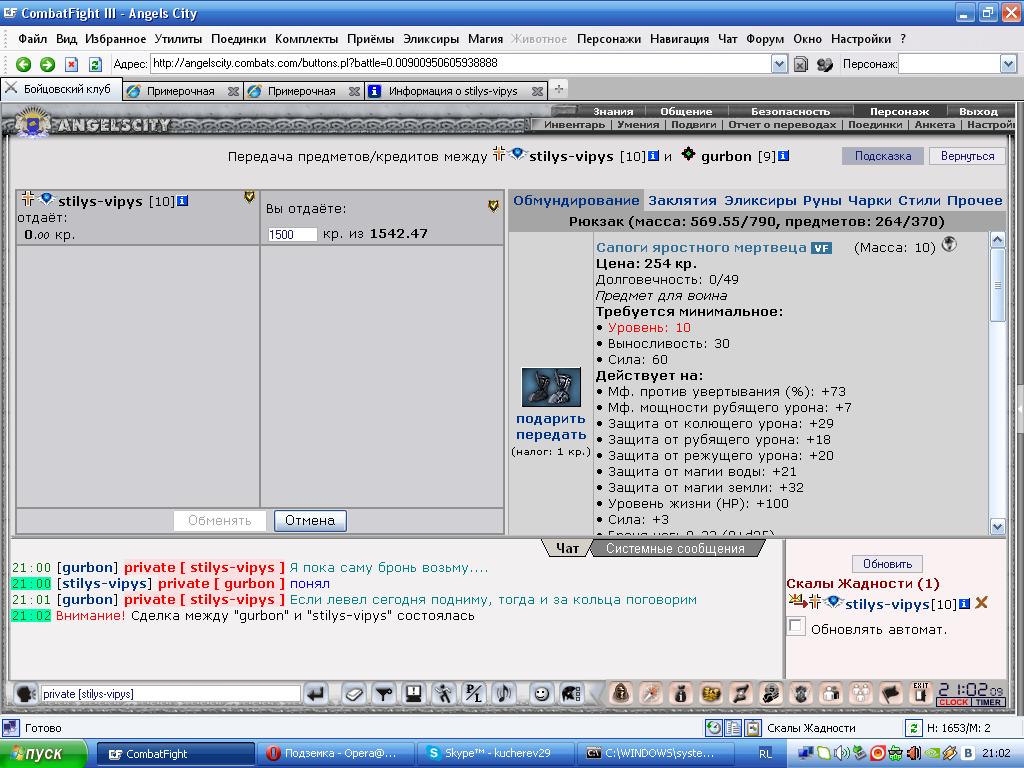Click the green back navigation arrow

(24, 64)
